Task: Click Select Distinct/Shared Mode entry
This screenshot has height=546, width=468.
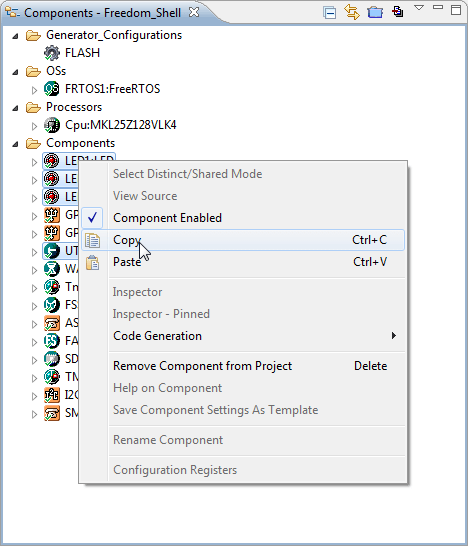Action: click(x=243, y=174)
